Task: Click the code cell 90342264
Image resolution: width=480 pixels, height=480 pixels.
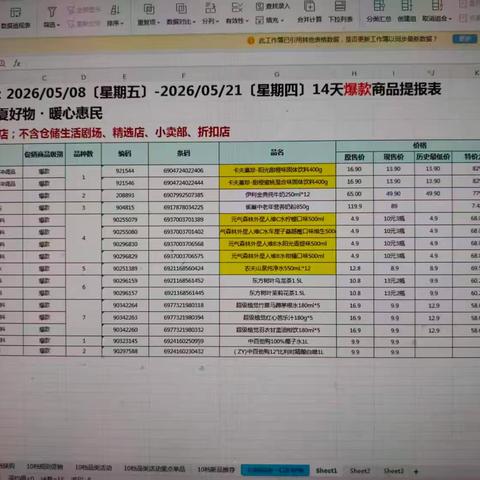Action: click(125, 305)
